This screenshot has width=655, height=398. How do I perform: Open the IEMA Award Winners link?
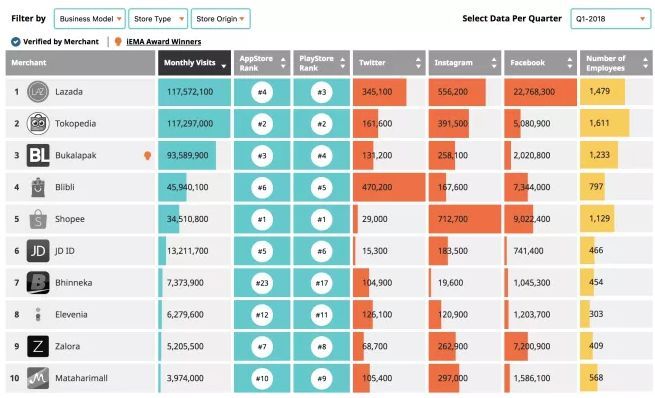pos(163,42)
